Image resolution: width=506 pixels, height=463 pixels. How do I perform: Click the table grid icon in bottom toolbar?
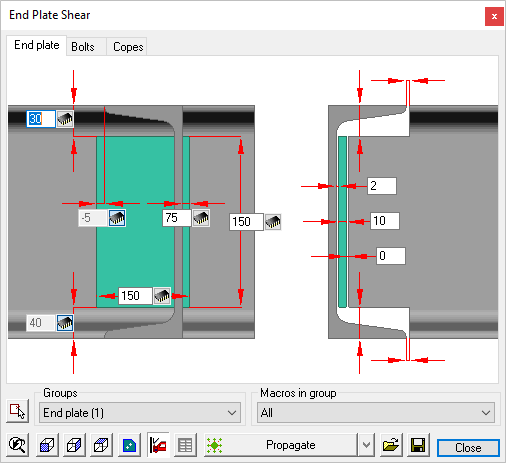point(185,445)
